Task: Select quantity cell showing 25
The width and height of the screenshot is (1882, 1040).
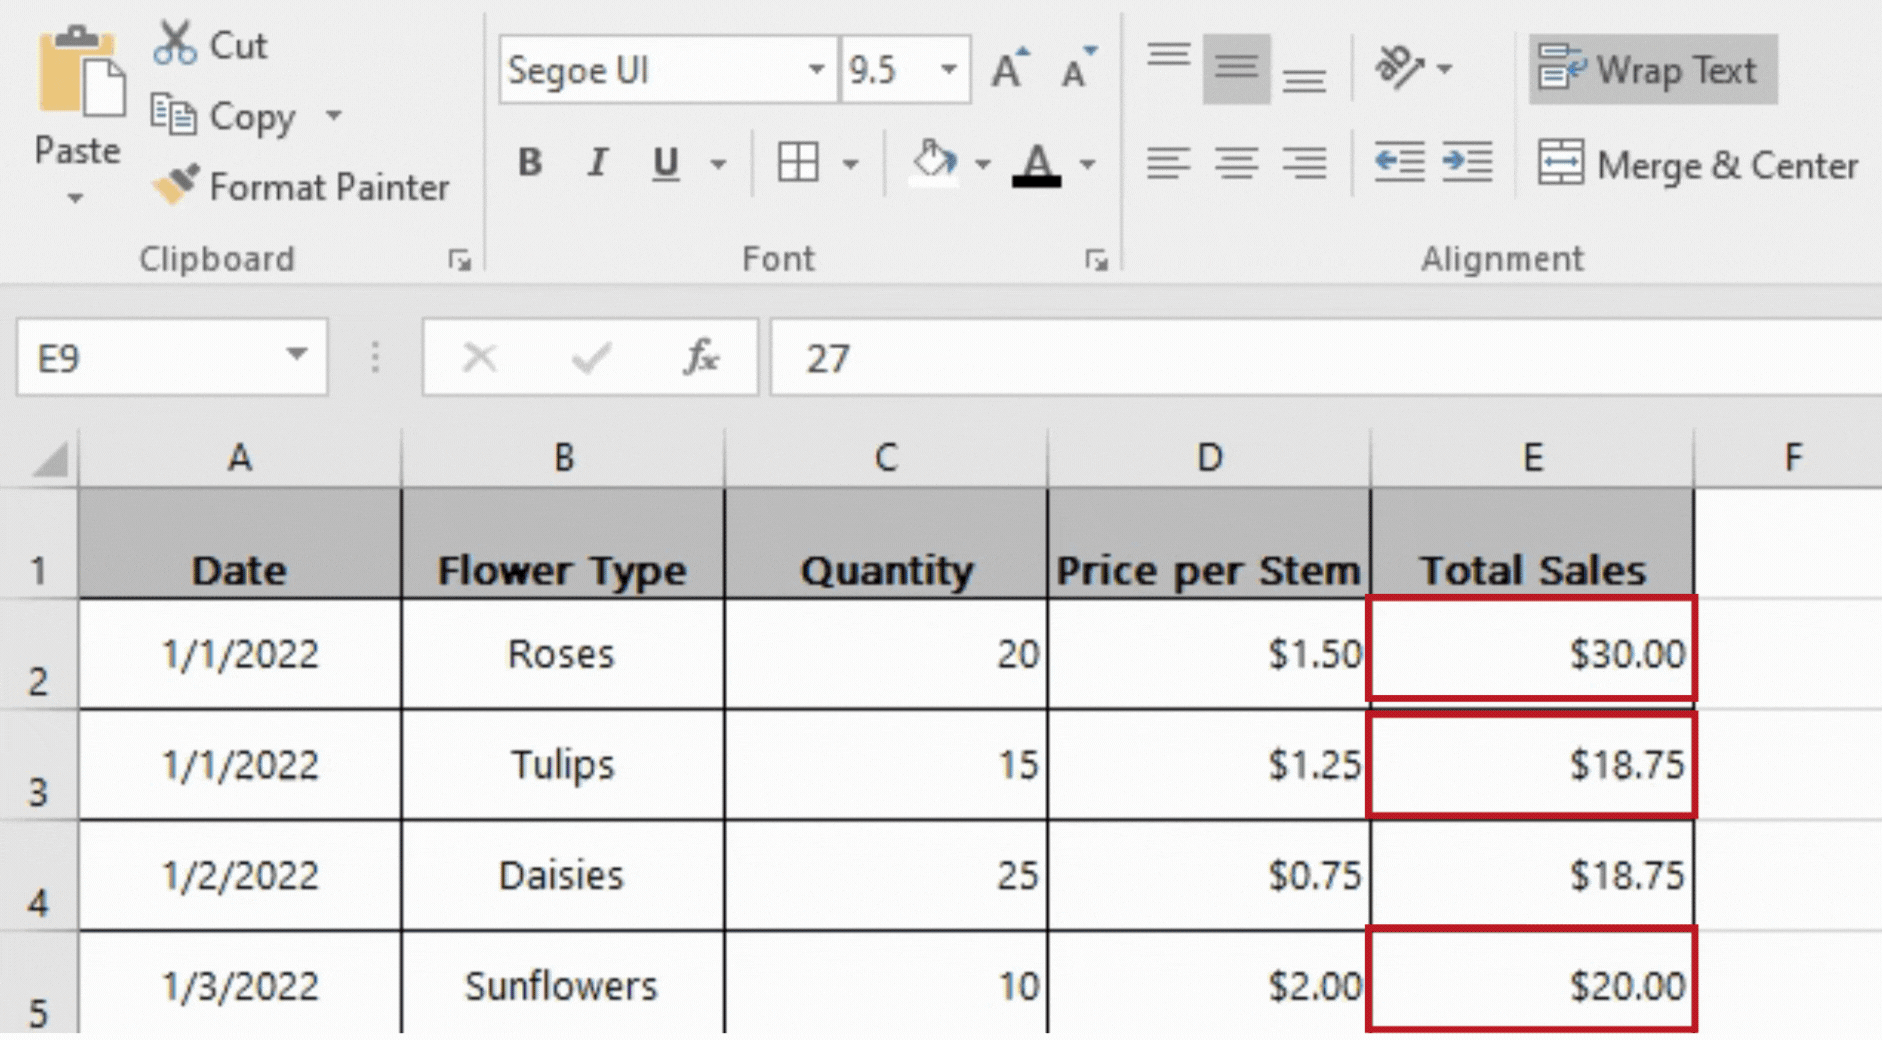Action: click(886, 876)
